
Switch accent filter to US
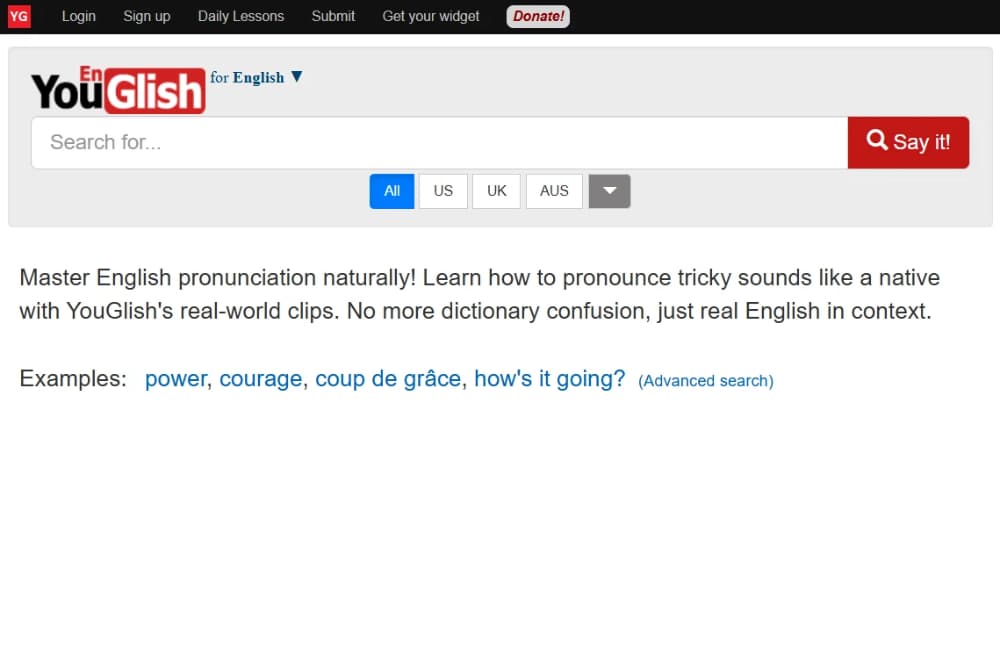tap(443, 191)
